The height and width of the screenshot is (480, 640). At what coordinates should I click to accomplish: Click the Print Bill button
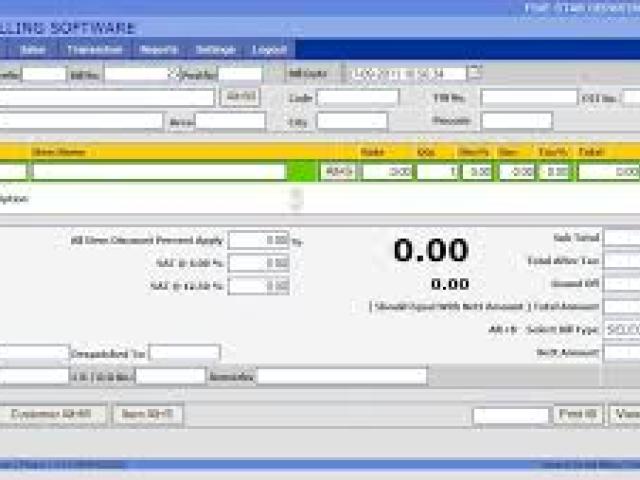point(578,414)
